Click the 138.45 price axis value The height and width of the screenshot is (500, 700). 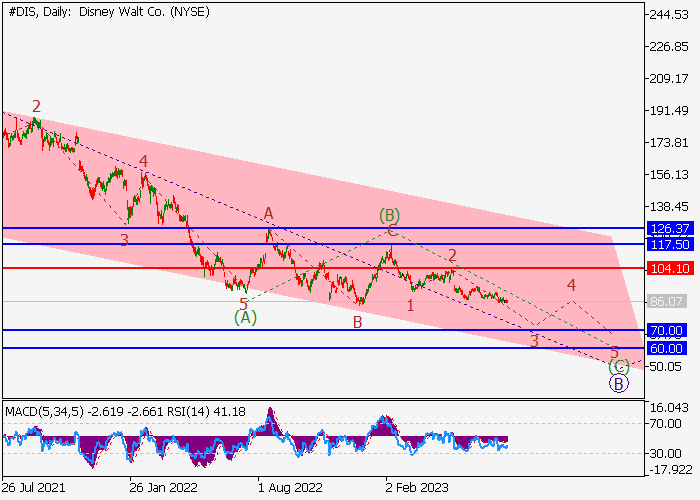click(x=669, y=207)
